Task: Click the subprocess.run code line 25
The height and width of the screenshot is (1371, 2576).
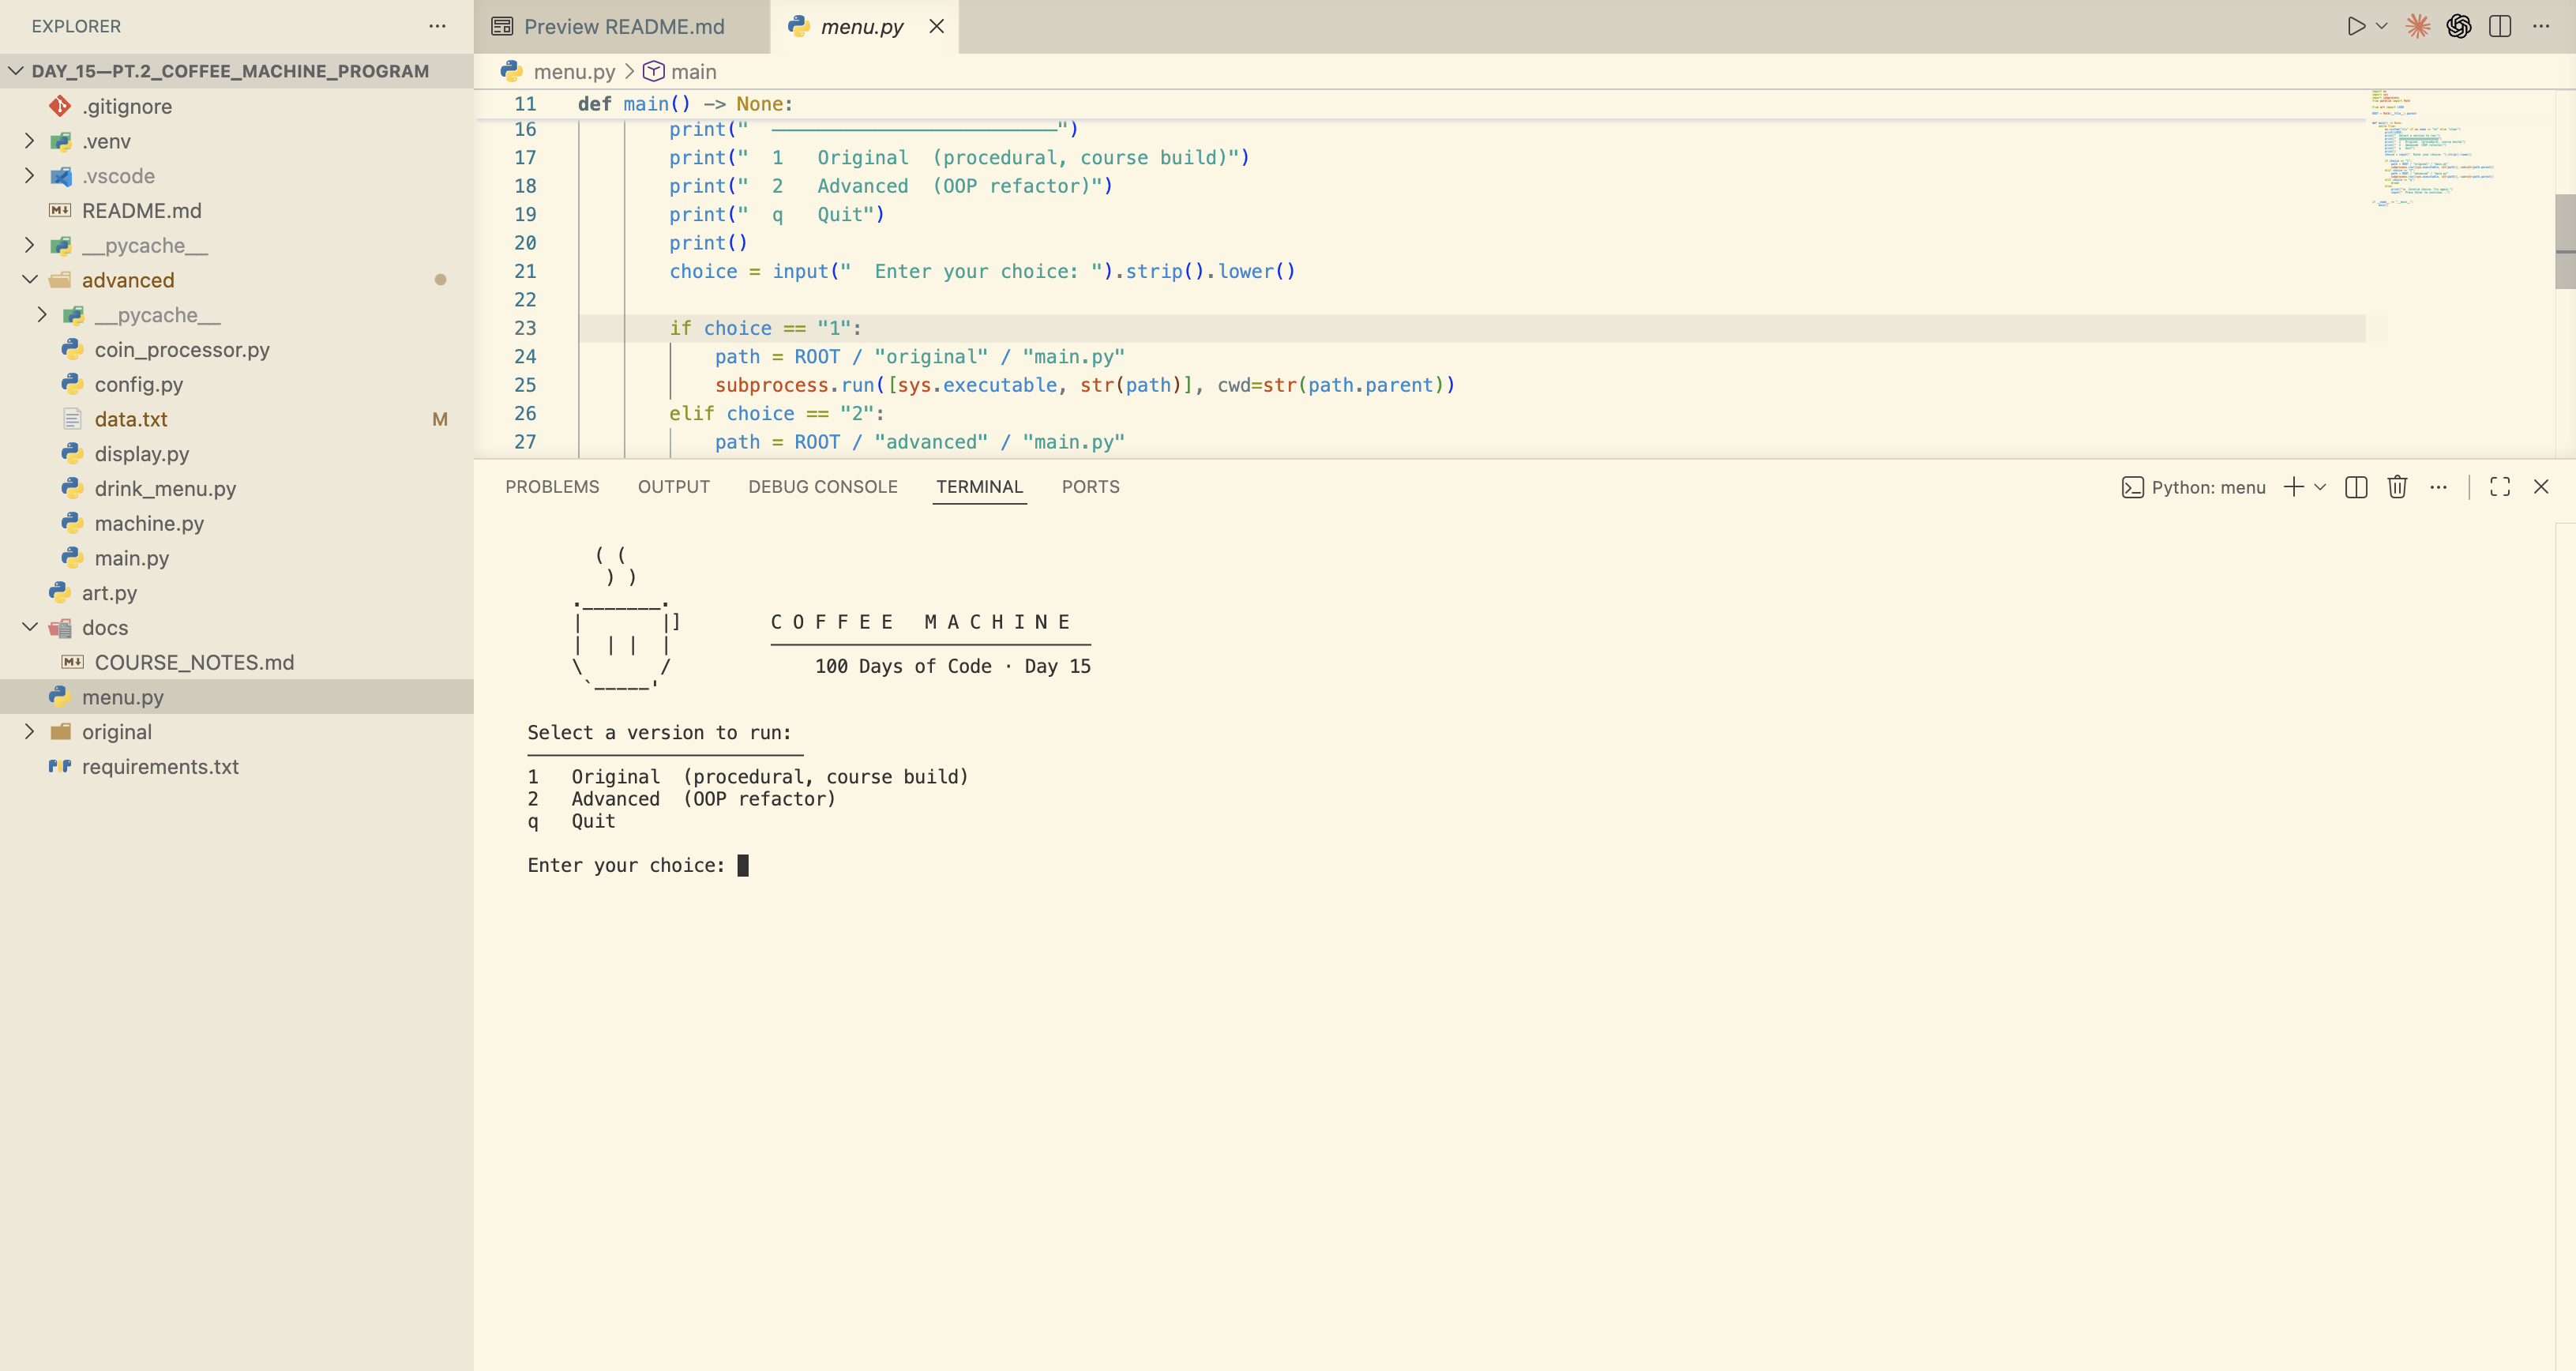Action: click(1085, 385)
